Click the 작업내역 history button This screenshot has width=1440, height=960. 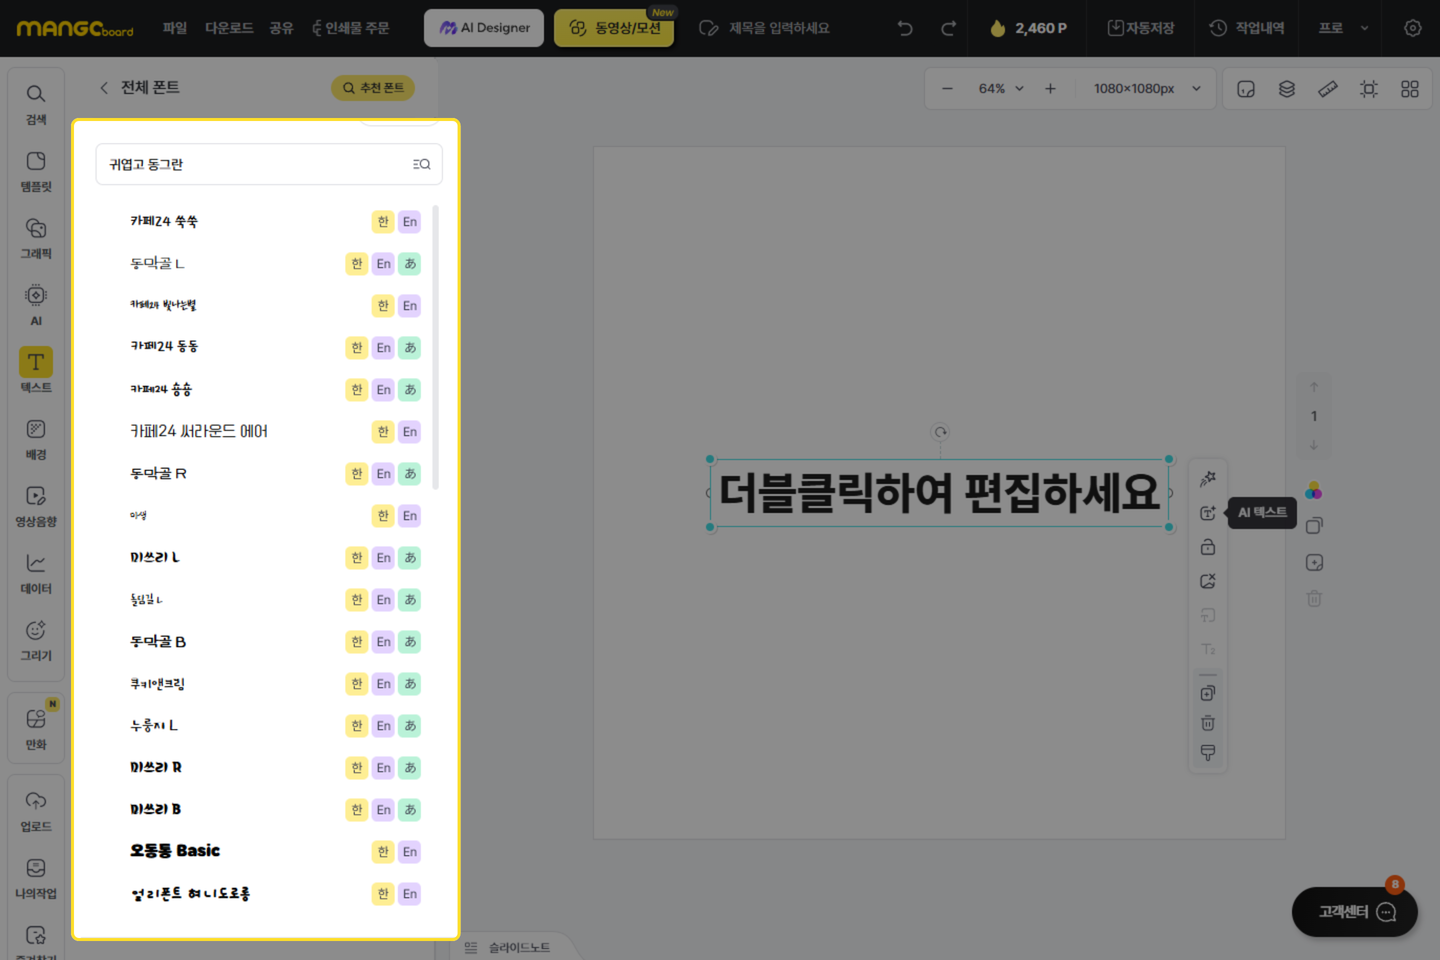click(x=1246, y=28)
